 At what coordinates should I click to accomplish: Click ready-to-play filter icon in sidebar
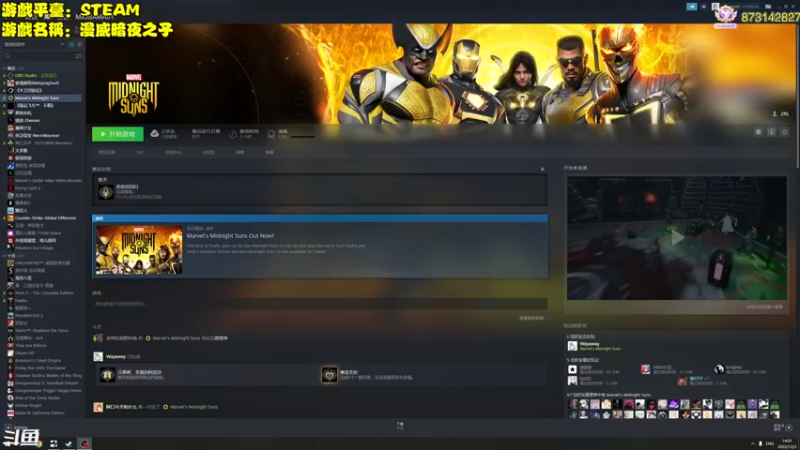coord(79,44)
